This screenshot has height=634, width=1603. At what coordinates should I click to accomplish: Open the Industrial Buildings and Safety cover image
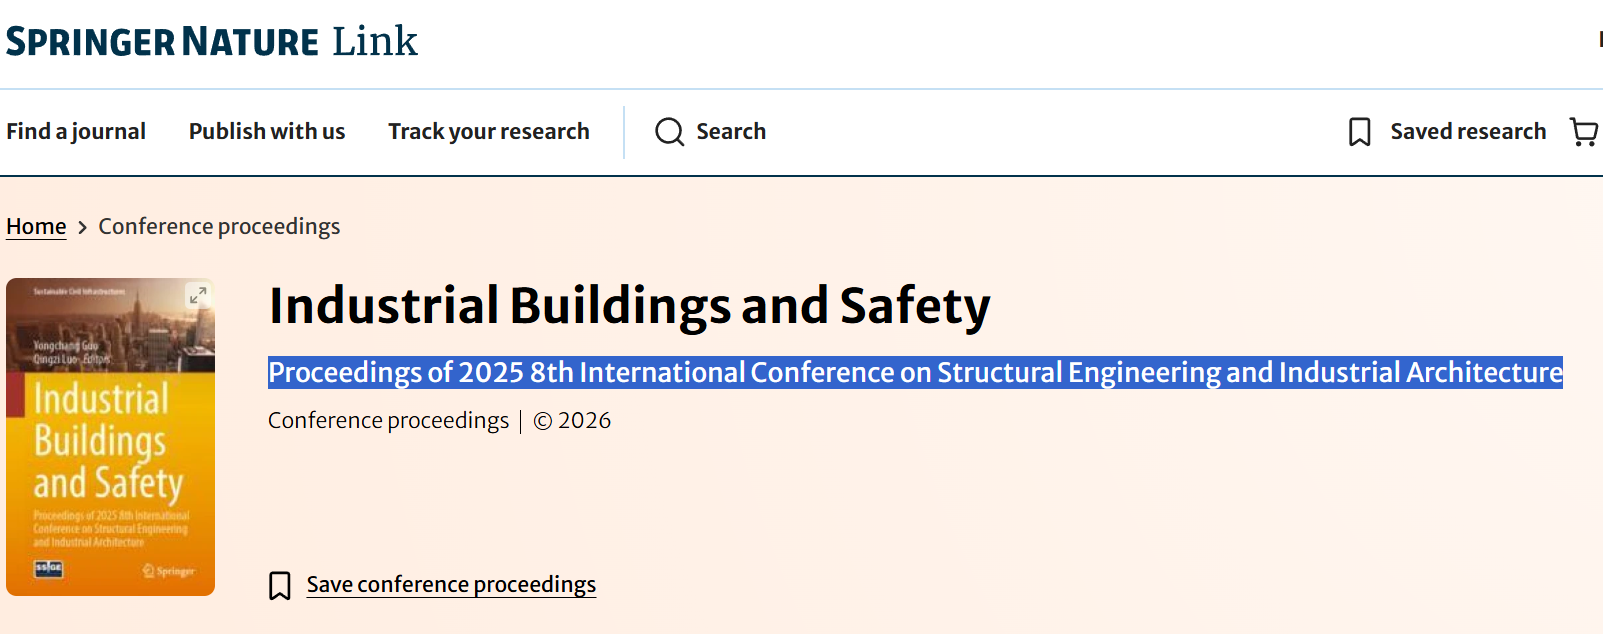110,437
